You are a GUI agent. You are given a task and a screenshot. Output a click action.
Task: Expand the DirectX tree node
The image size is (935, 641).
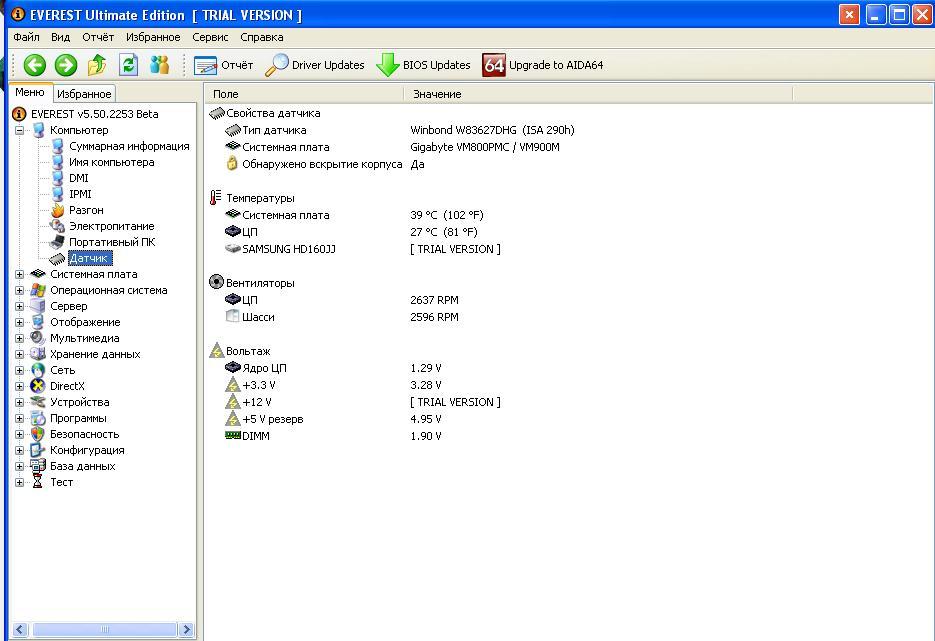click(x=20, y=386)
